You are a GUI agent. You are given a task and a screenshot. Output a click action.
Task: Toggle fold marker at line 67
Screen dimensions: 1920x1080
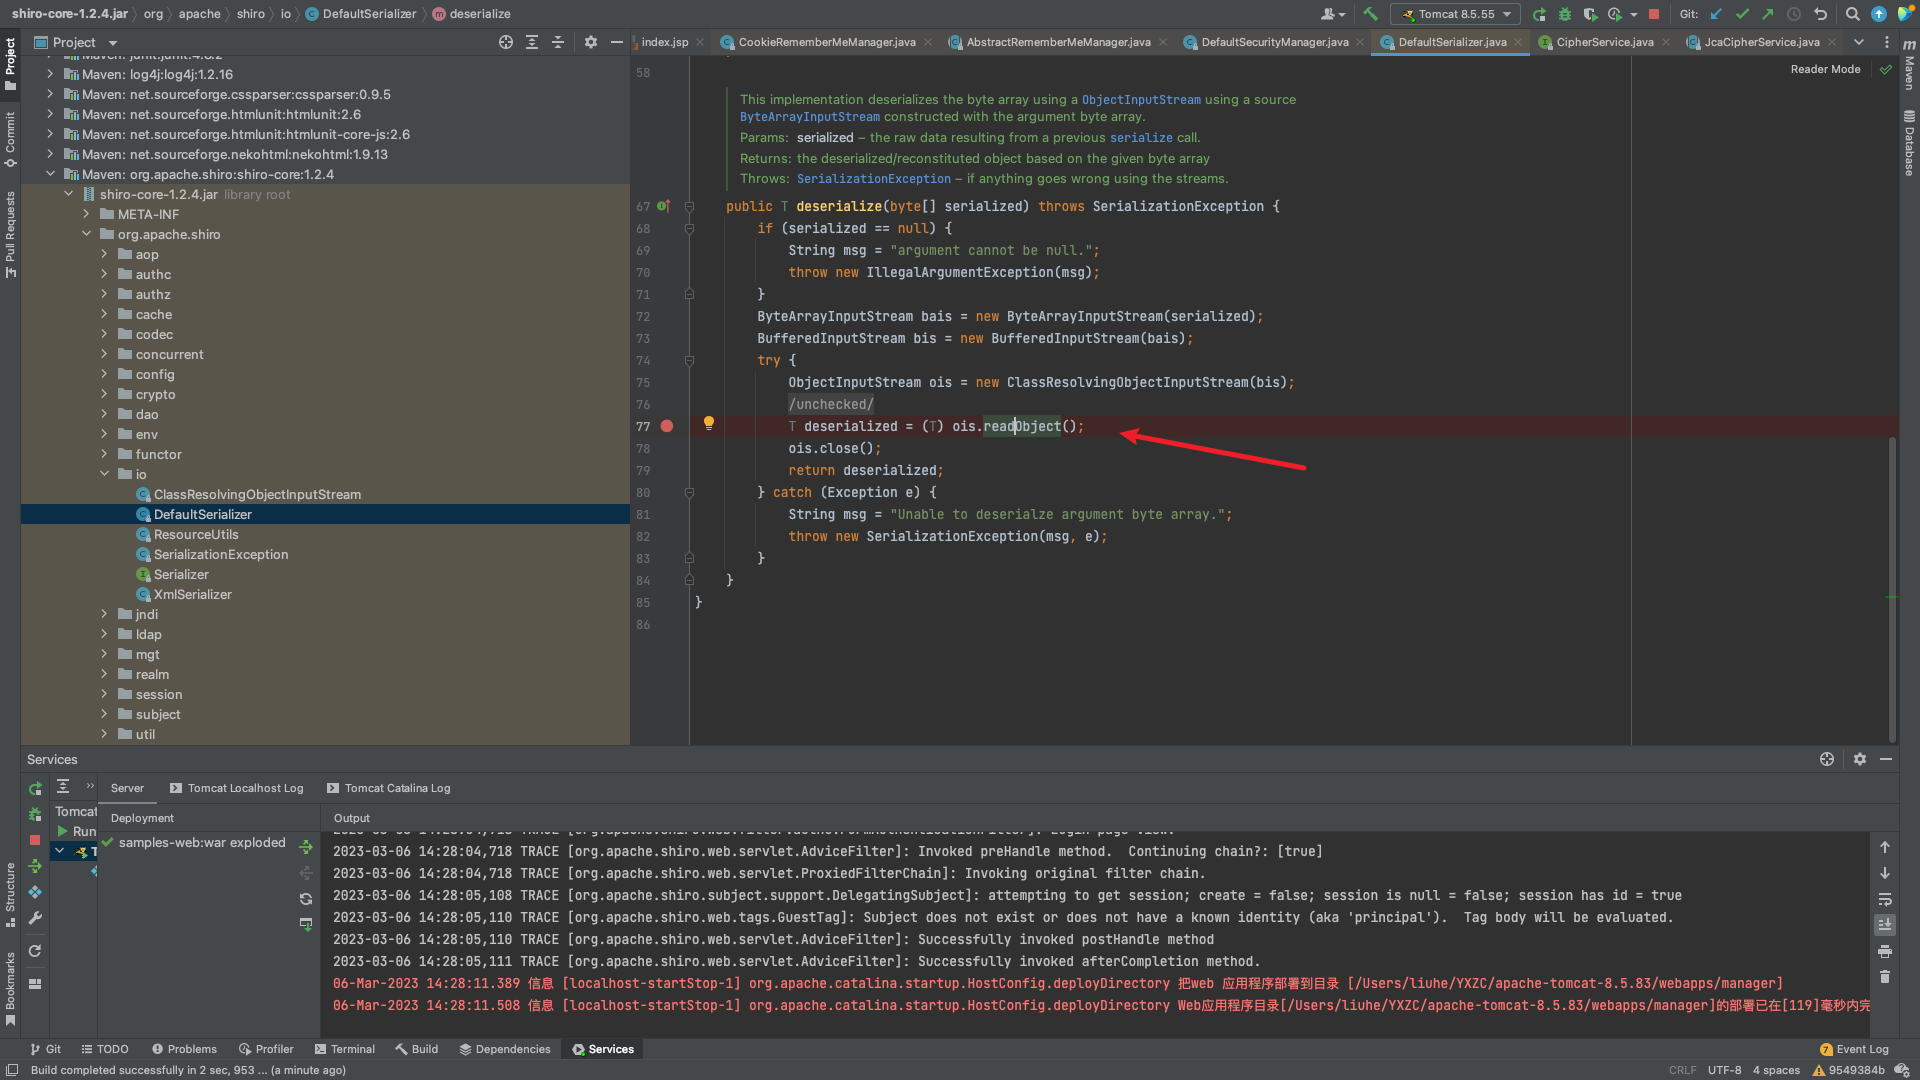click(689, 207)
